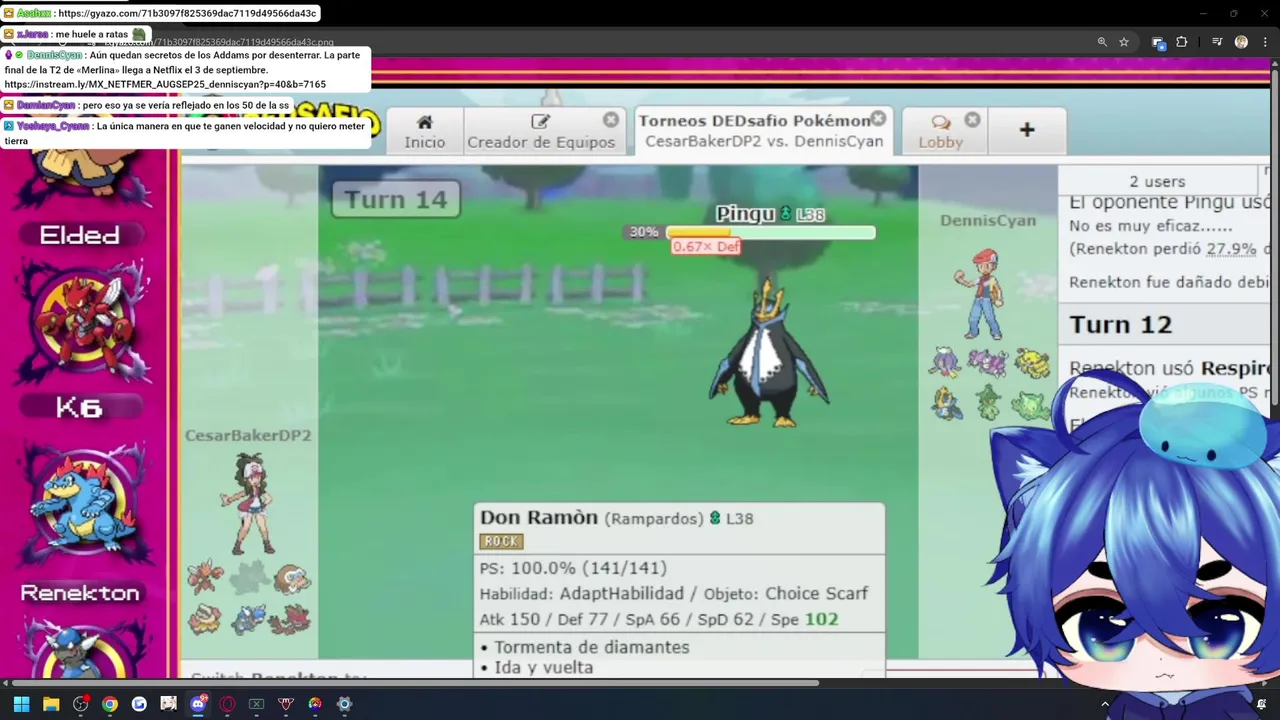Open Opera browser from taskbar
This screenshot has height=720, width=1280.
[227, 704]
